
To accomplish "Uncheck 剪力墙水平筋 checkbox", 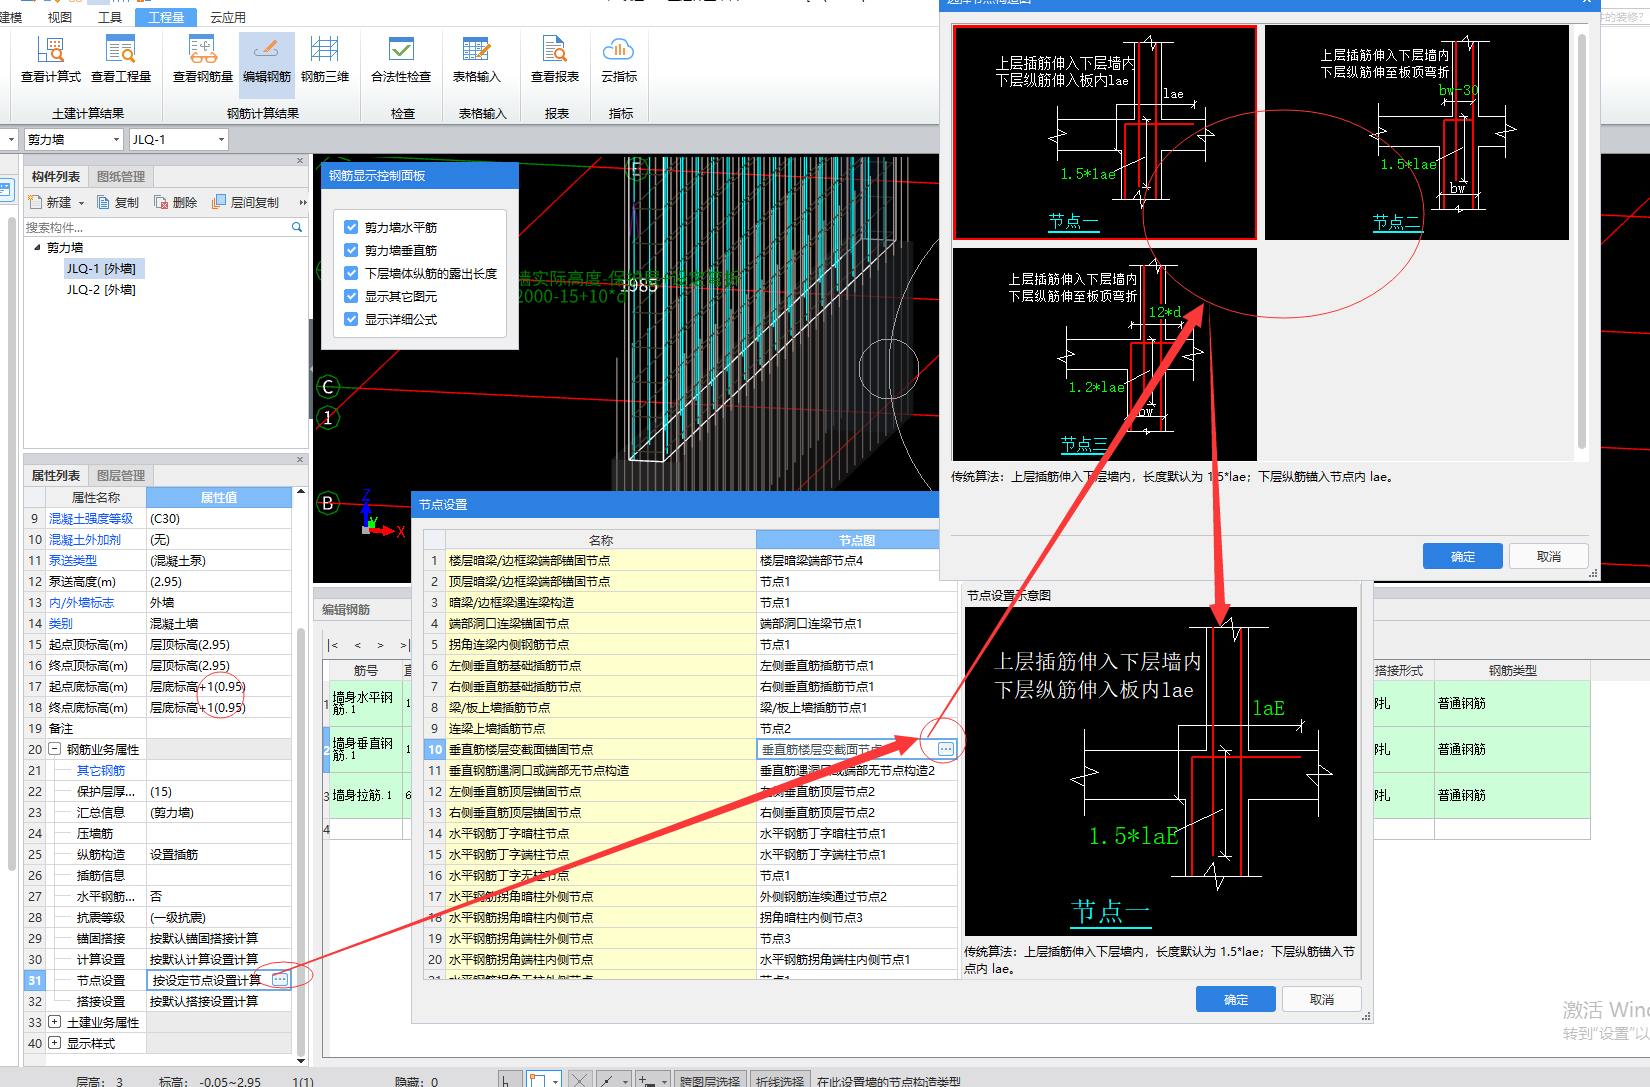I will (351, 227).
